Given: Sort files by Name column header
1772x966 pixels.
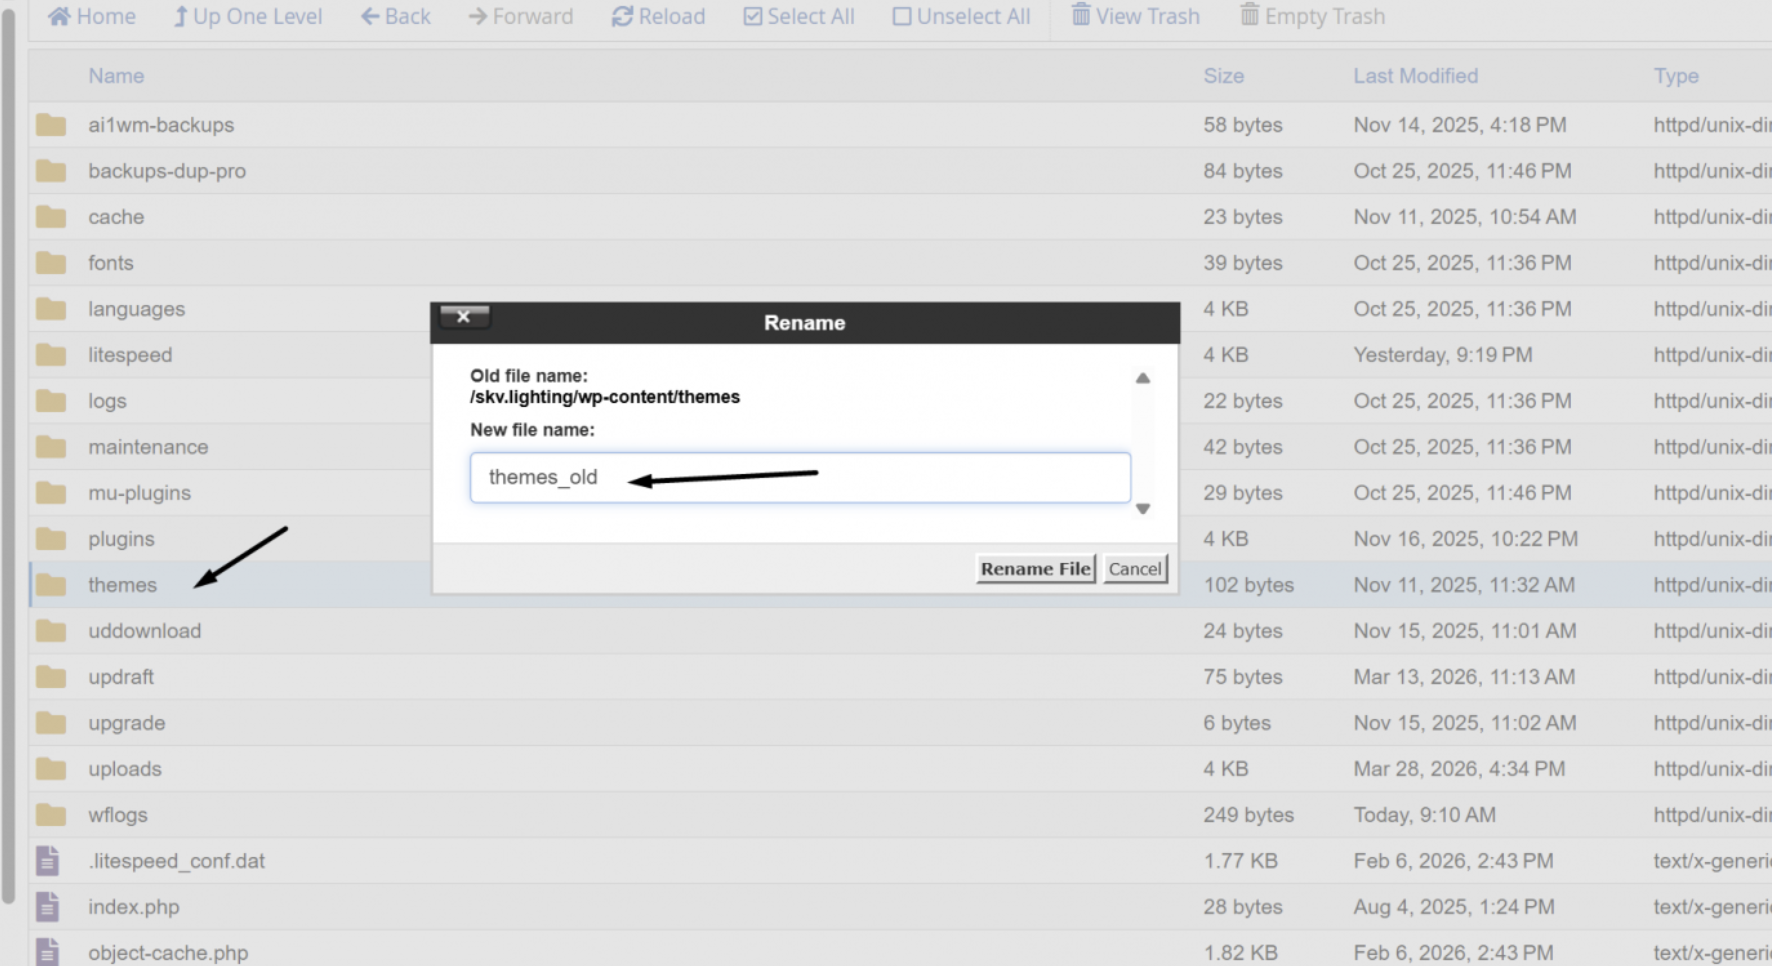Looking at the screenshot, I should point(116,76).
